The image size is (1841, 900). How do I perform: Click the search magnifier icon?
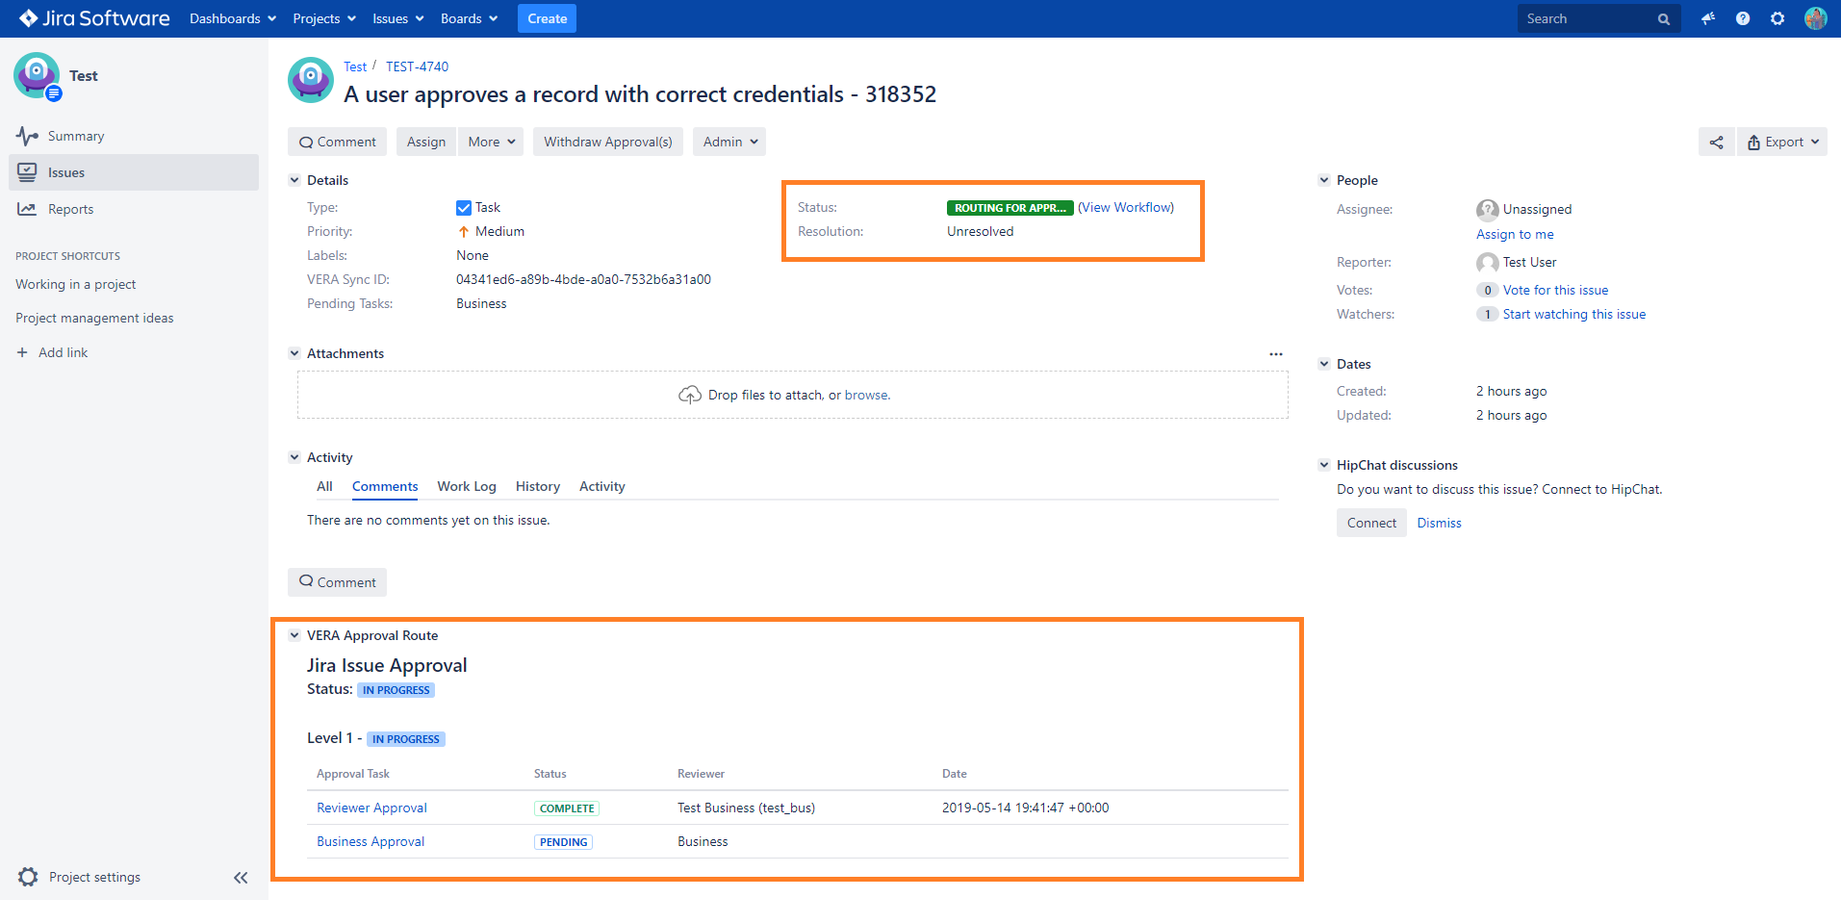click(1664, 19)
